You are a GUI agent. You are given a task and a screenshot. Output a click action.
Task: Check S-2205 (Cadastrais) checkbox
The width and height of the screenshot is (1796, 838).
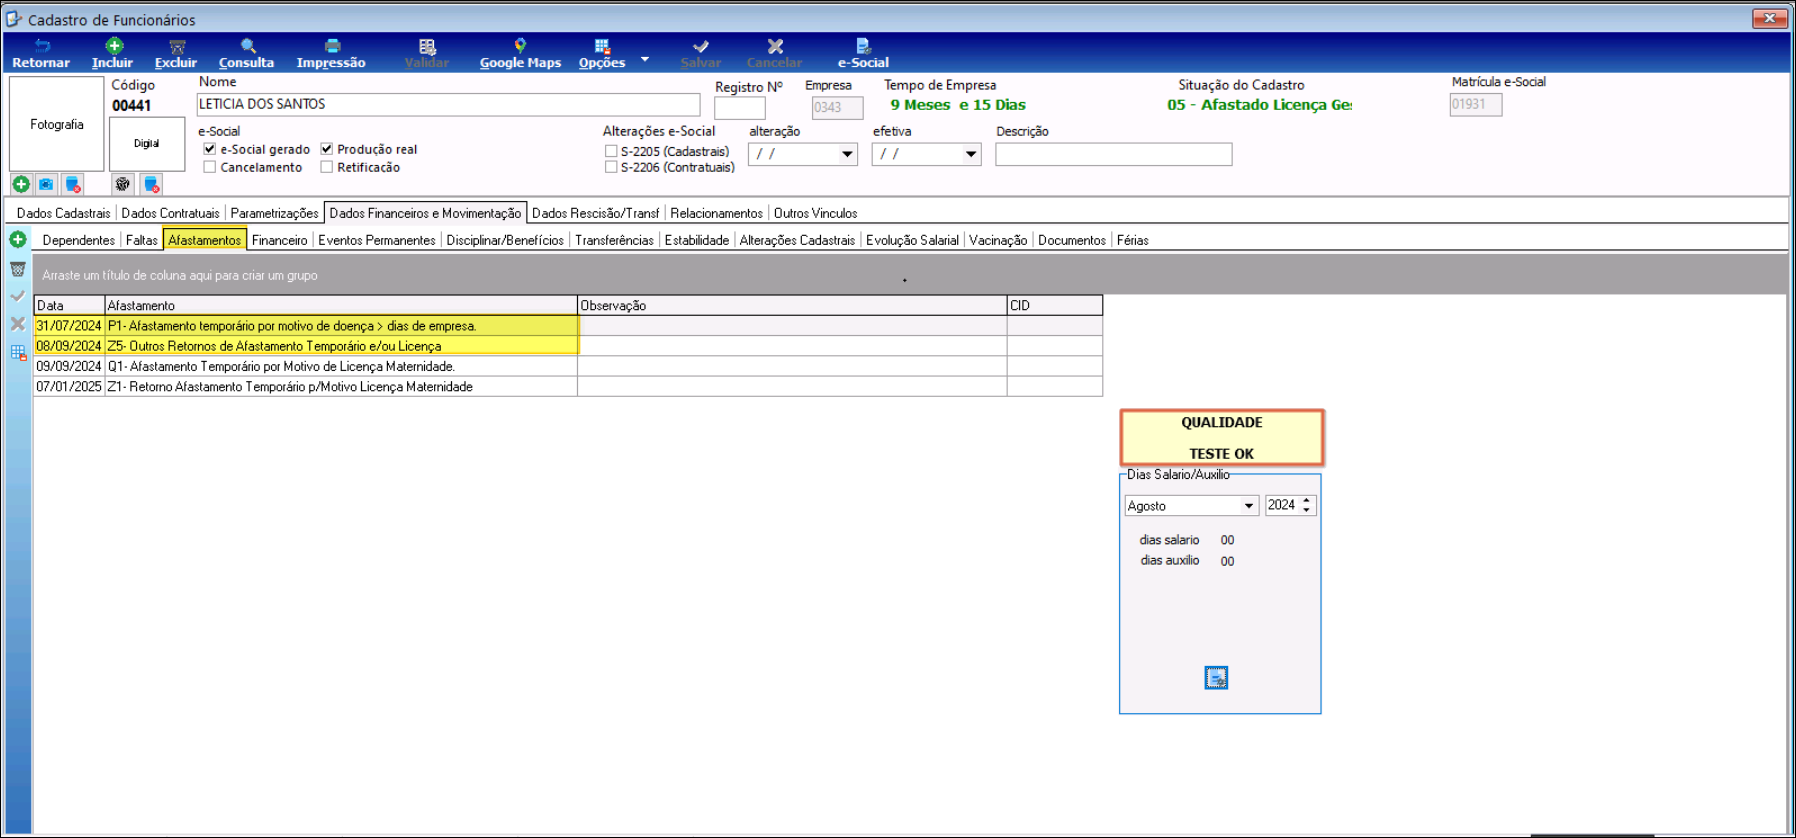pos(611,151)
